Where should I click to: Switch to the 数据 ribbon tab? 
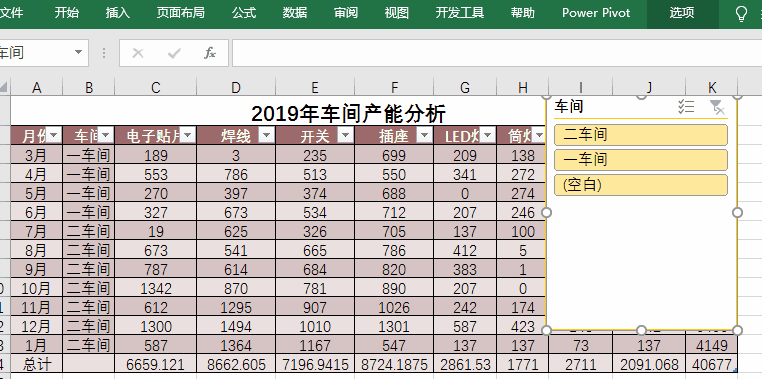pyautogui.click(x=295, y=13)
